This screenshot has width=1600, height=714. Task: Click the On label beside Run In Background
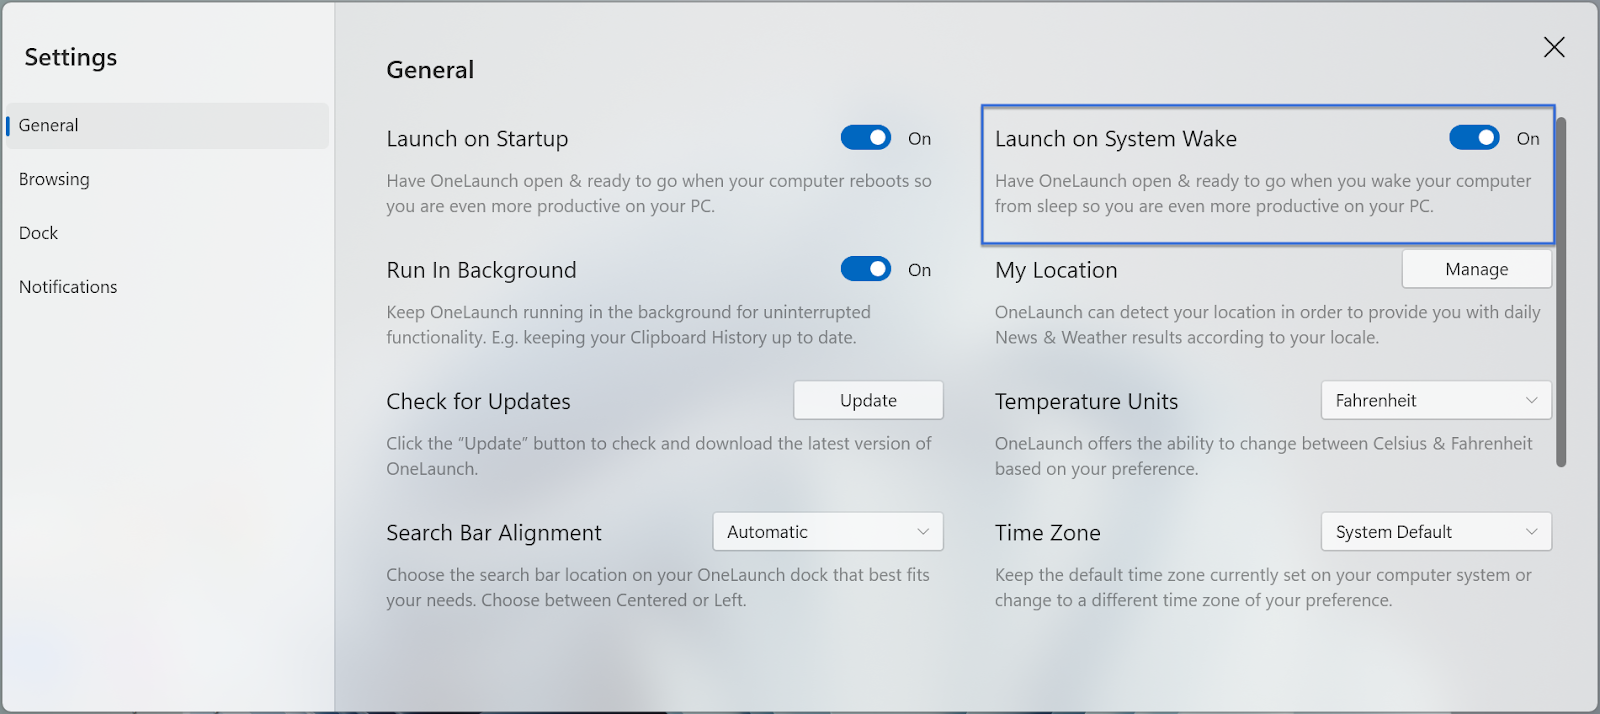919,270
